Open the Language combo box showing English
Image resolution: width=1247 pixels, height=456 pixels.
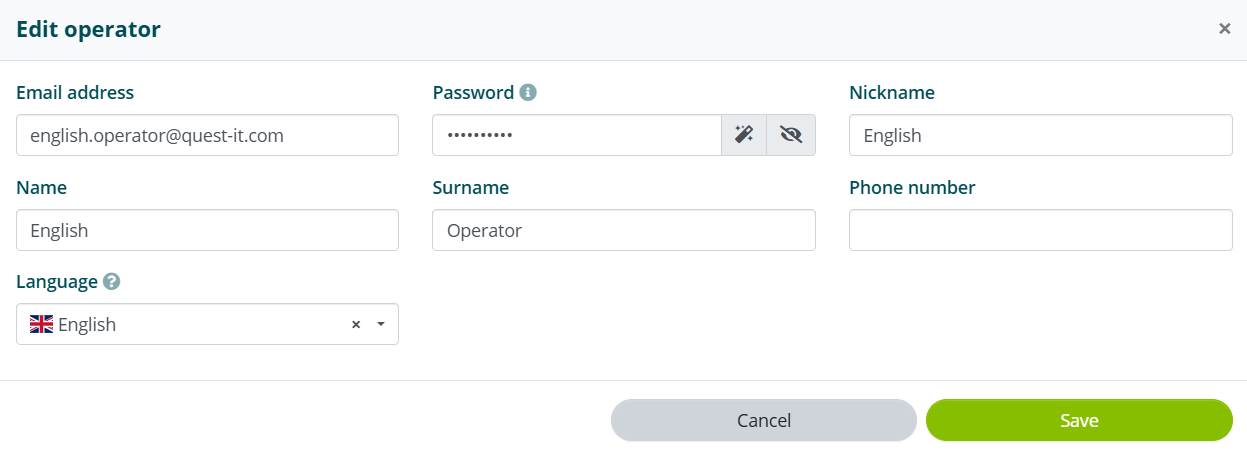click(207, 324)
